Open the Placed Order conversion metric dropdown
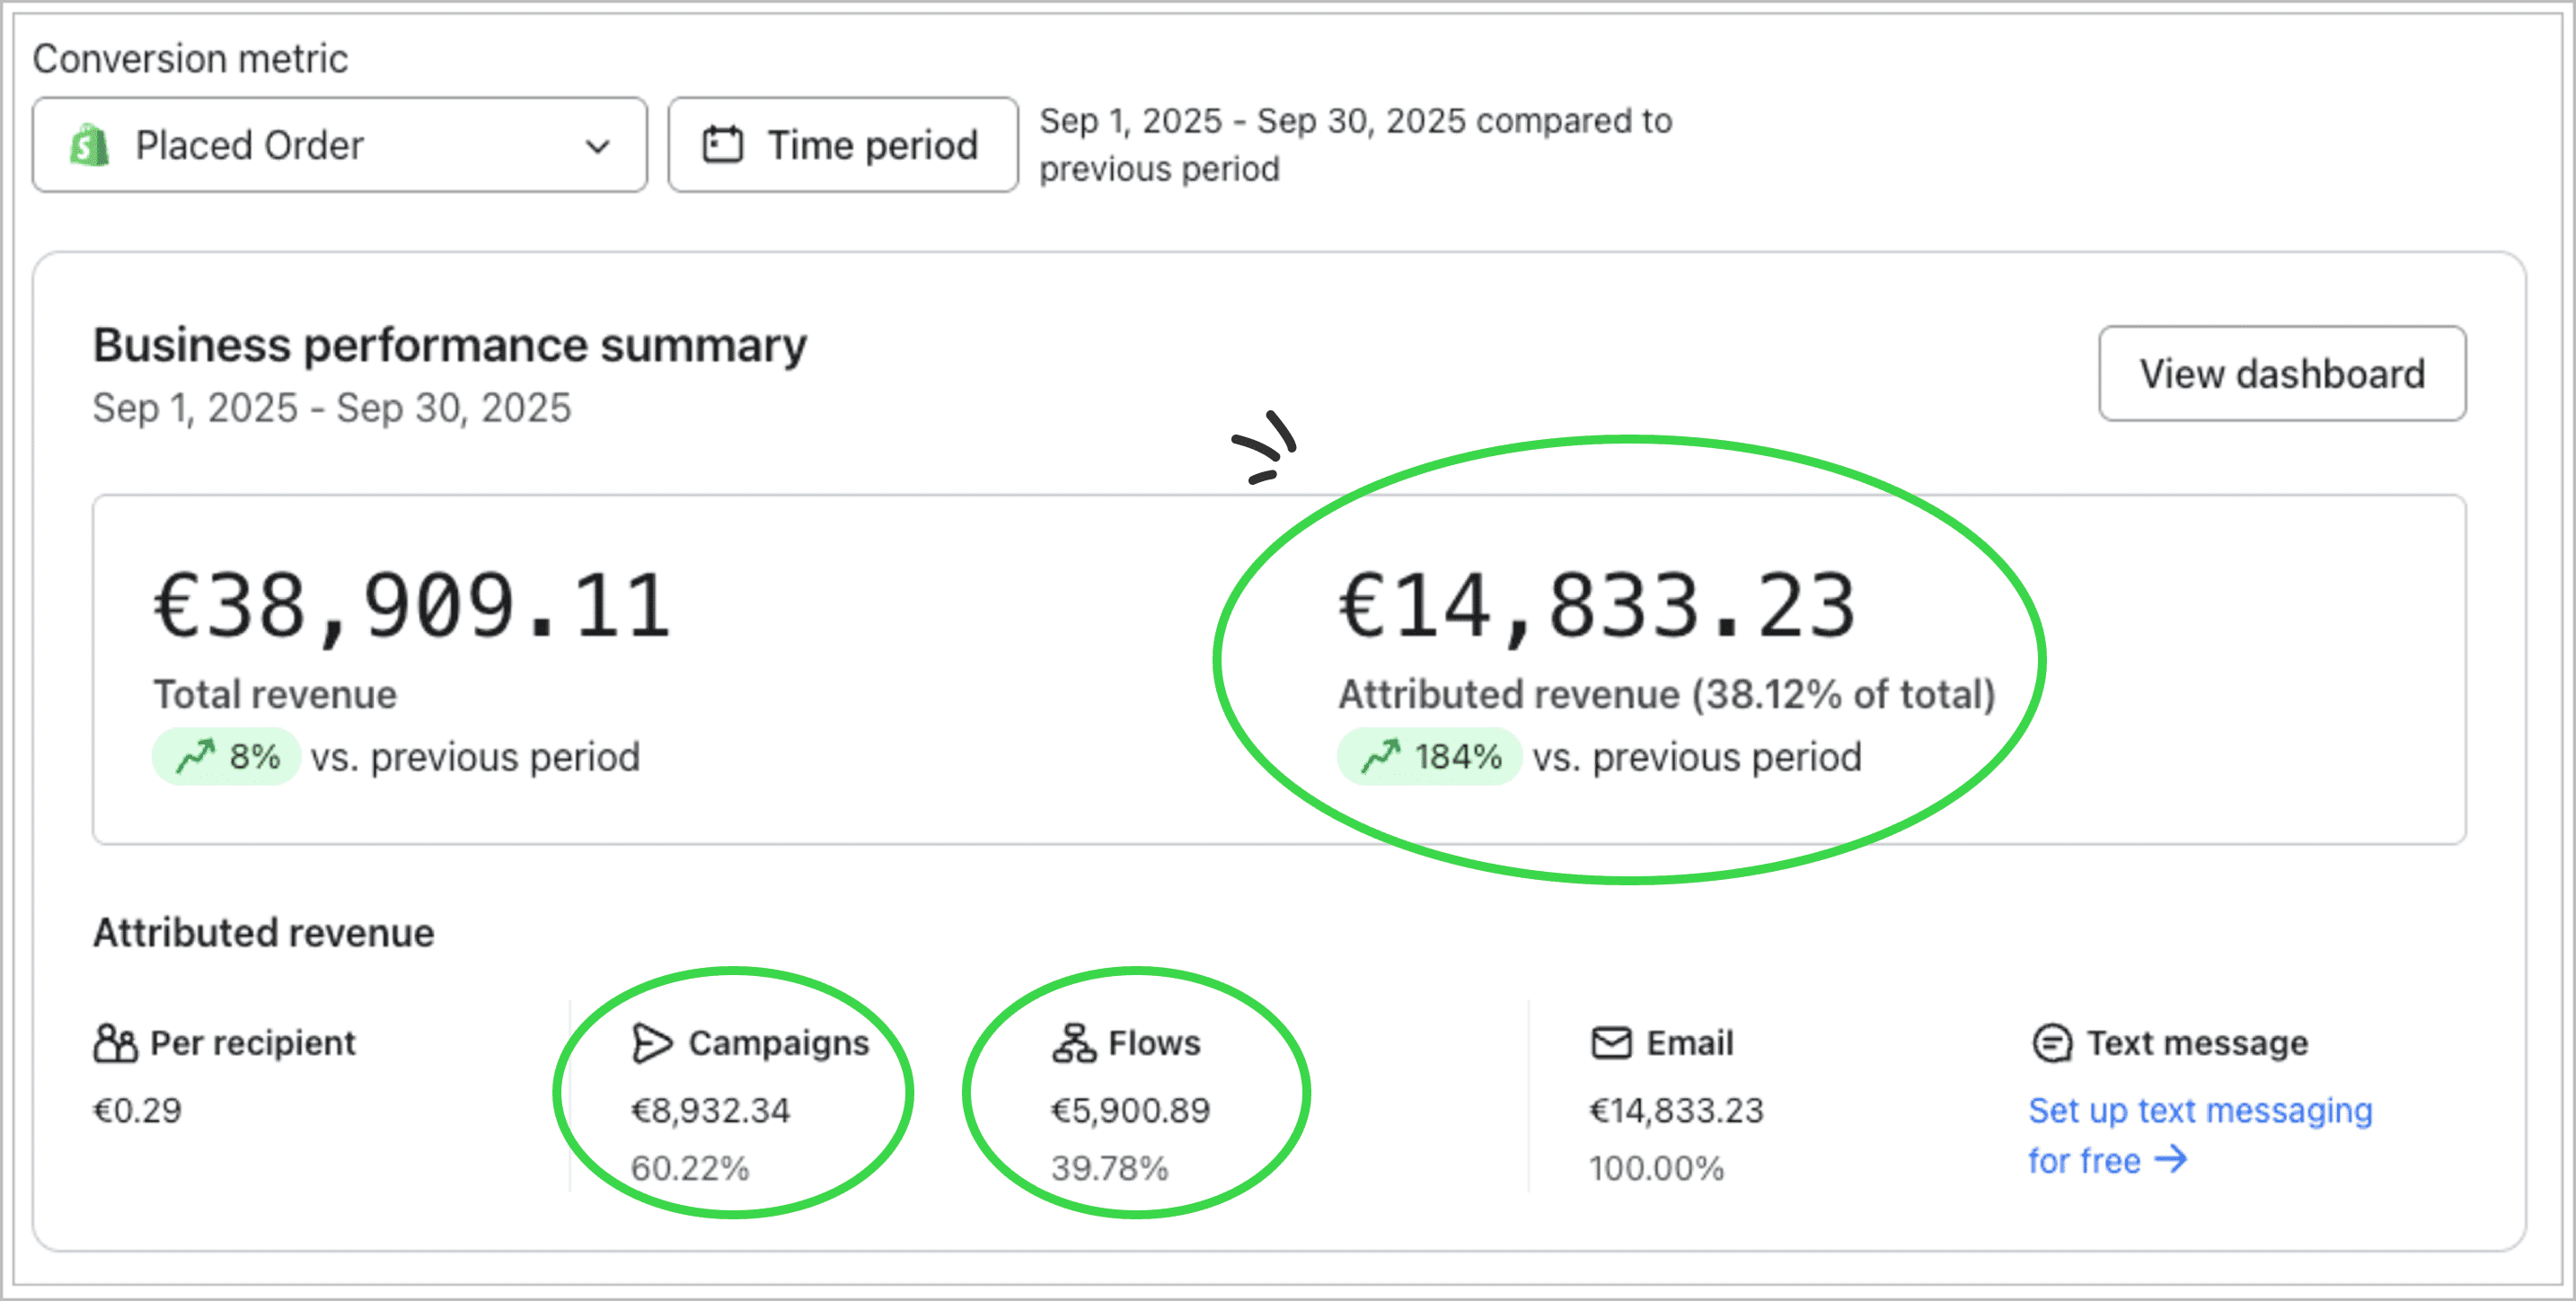This screenshot has width=2576, height=1301. coord(339,145)
